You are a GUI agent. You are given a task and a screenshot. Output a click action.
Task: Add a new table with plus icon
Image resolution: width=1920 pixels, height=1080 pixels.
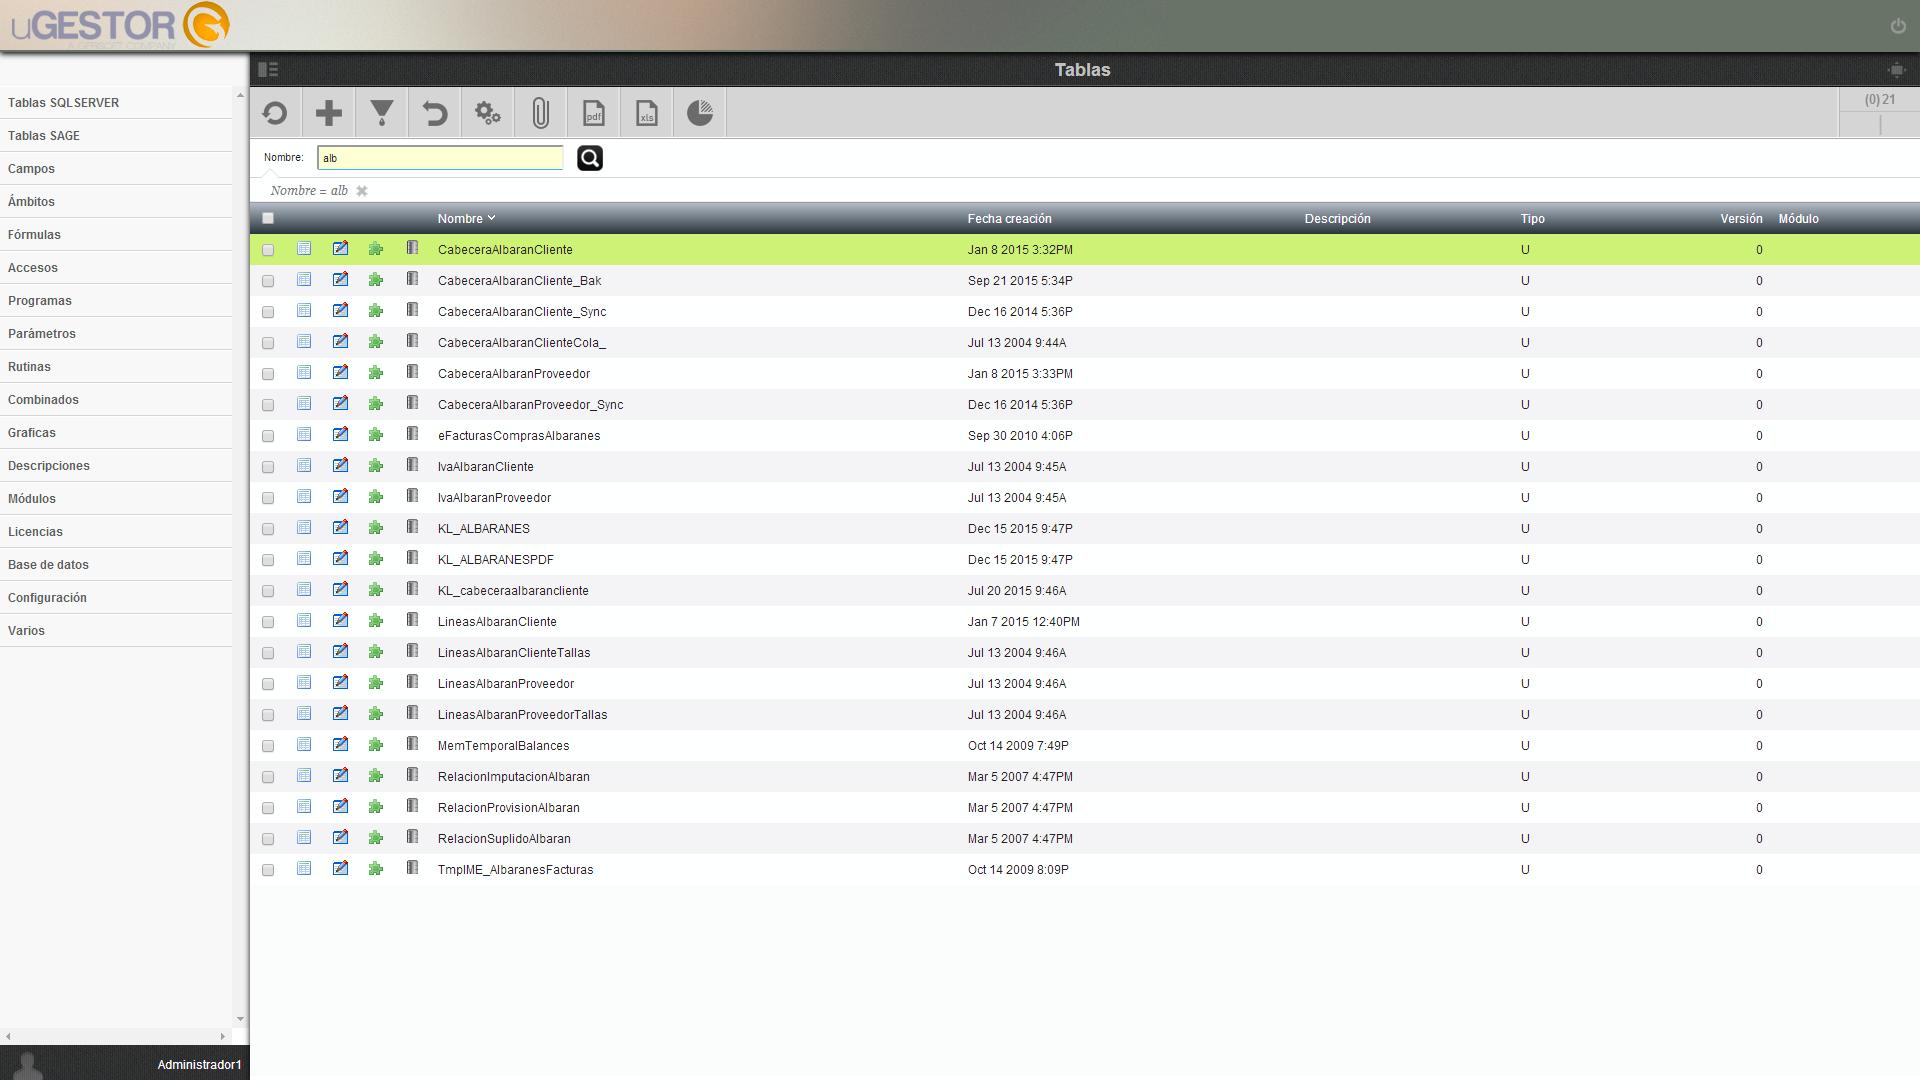(x=329, y=113)
